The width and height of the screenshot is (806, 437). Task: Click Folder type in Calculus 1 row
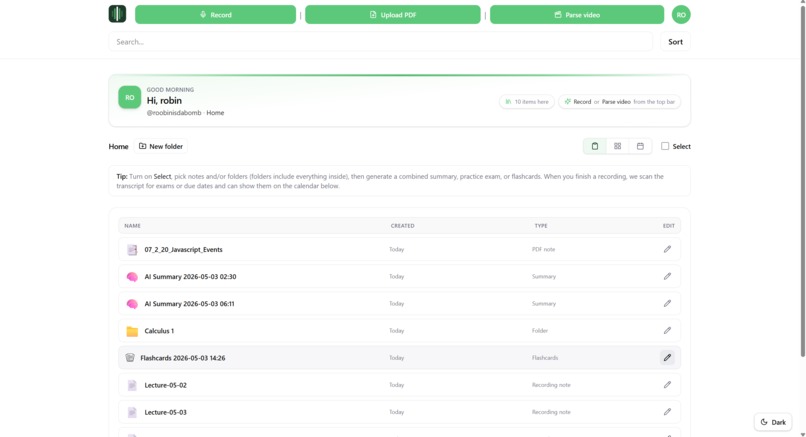click(540, 331)
